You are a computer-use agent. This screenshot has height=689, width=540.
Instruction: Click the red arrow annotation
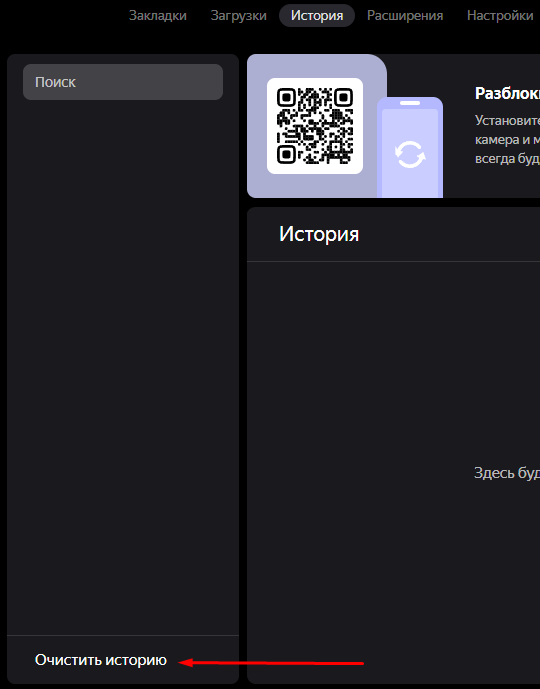click(x=271, y=662)
